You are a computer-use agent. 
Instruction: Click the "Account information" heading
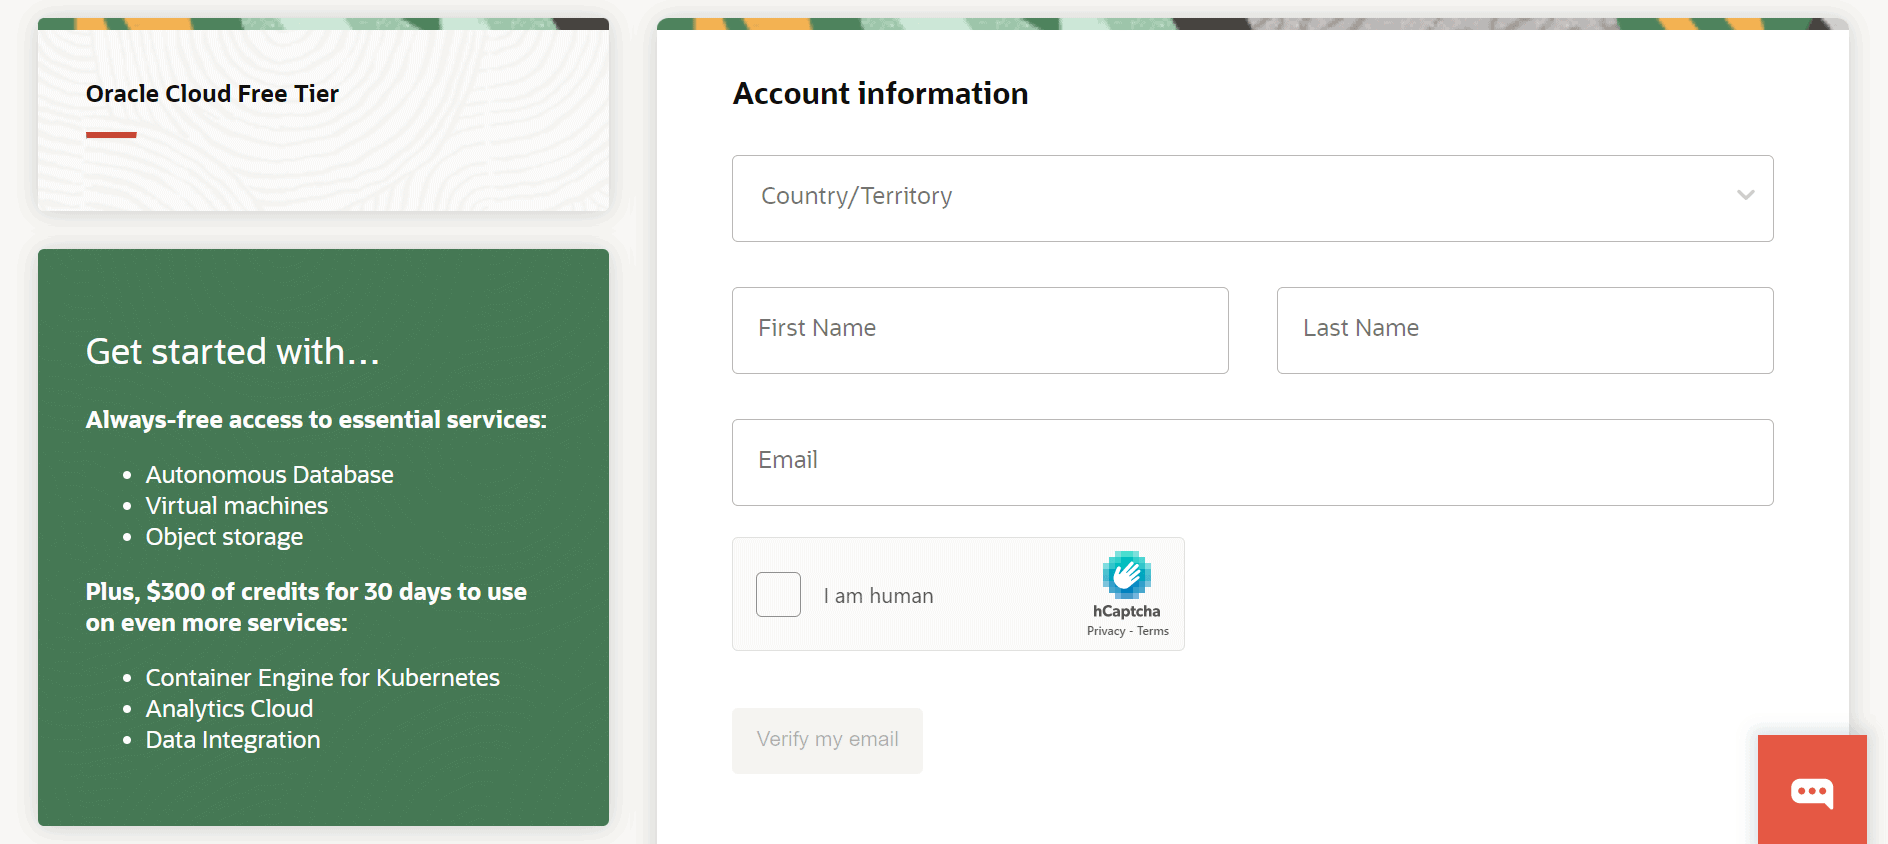(880, 94)
